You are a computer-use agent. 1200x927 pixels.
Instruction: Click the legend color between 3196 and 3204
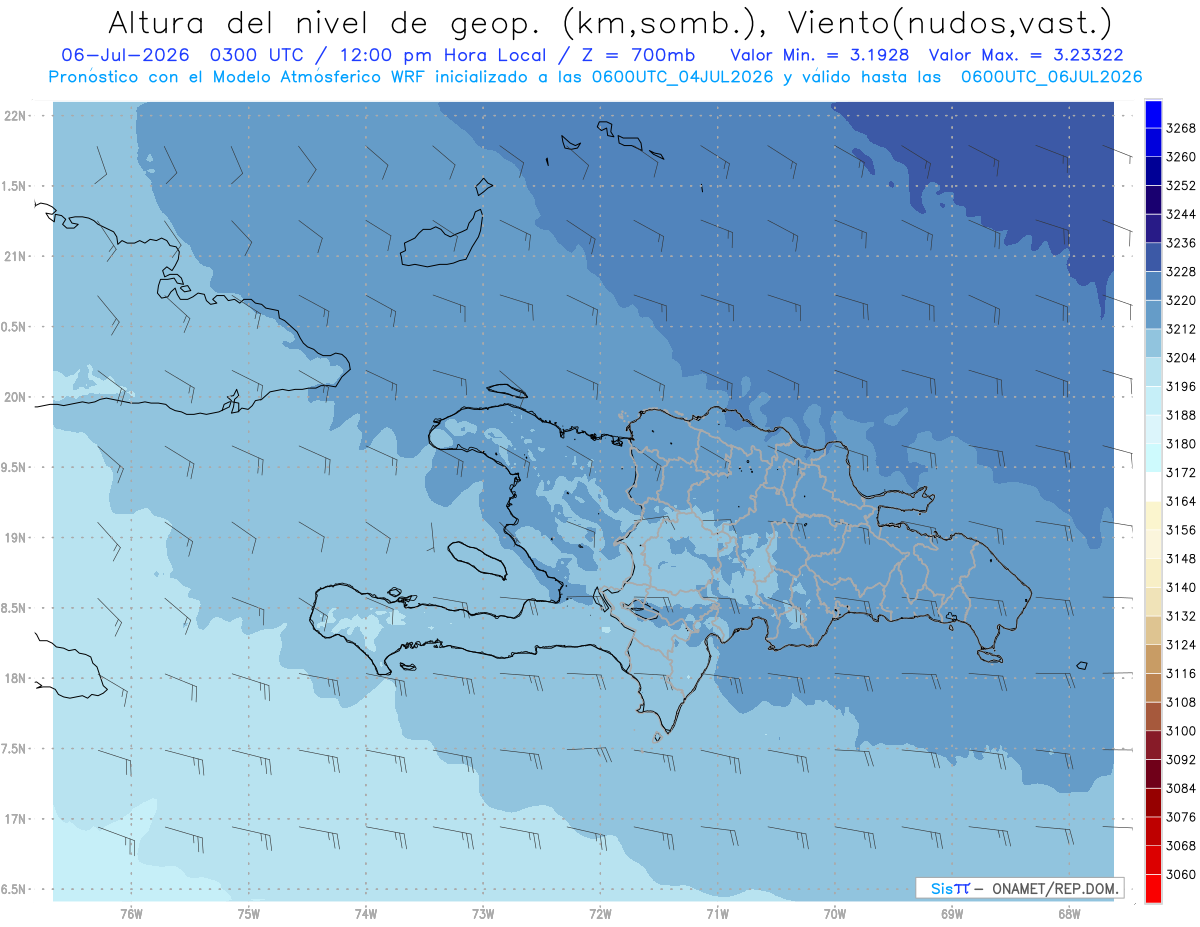click(1153, 372)
